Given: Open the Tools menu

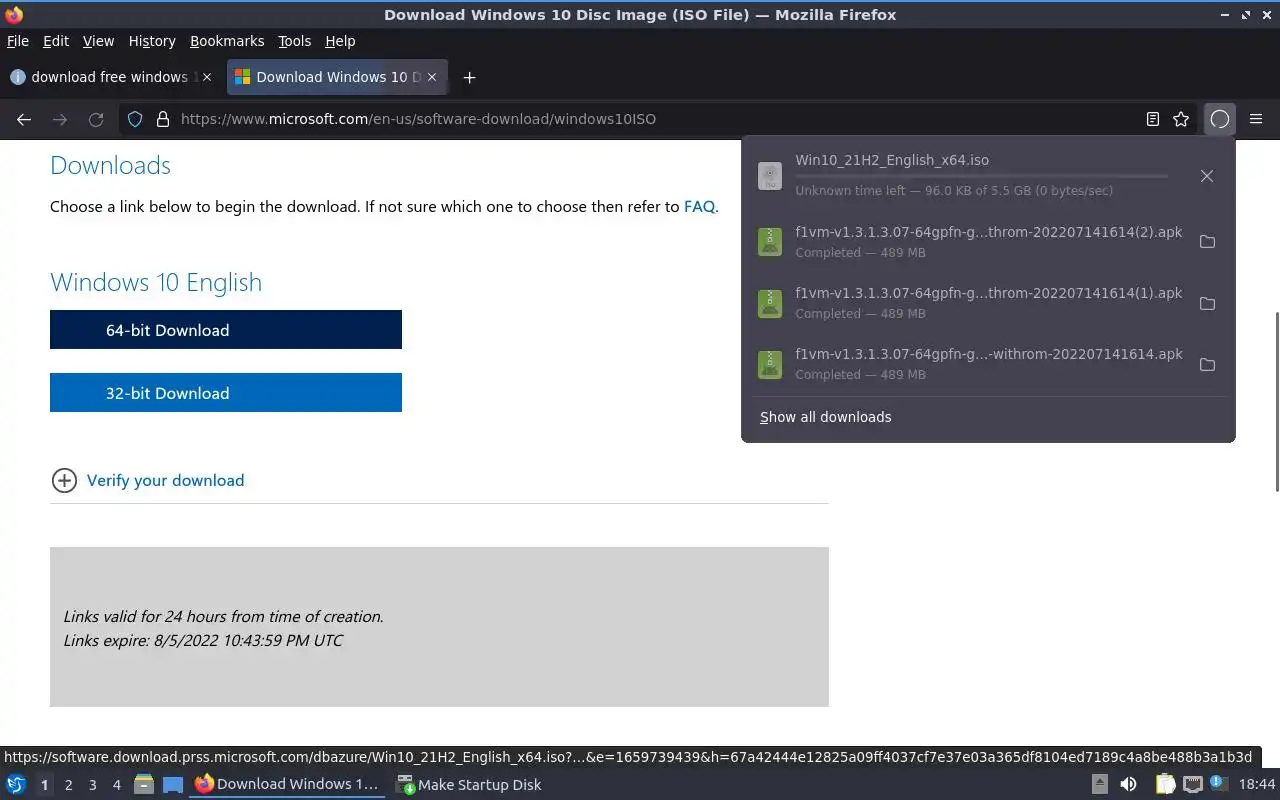Looking at the screenshot, I should 294,41.
